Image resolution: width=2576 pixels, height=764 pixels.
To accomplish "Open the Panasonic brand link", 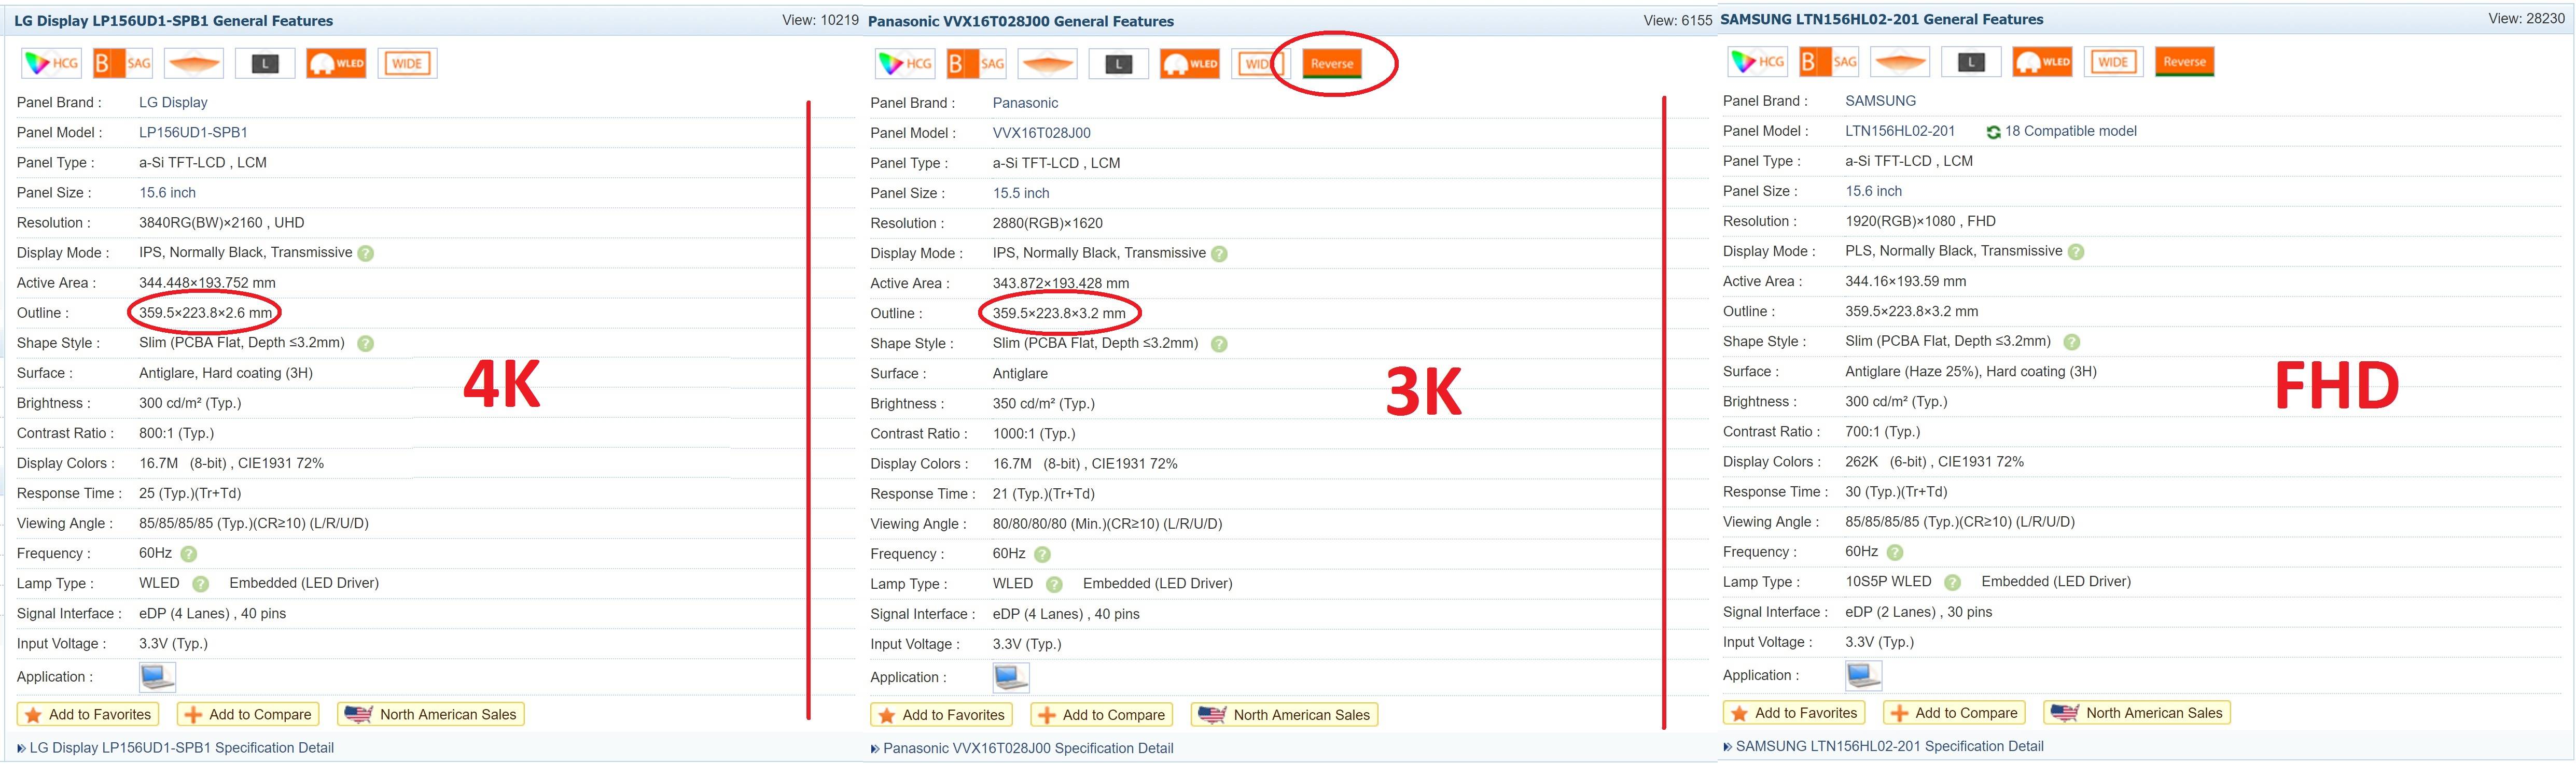I will click(1025, 104).
